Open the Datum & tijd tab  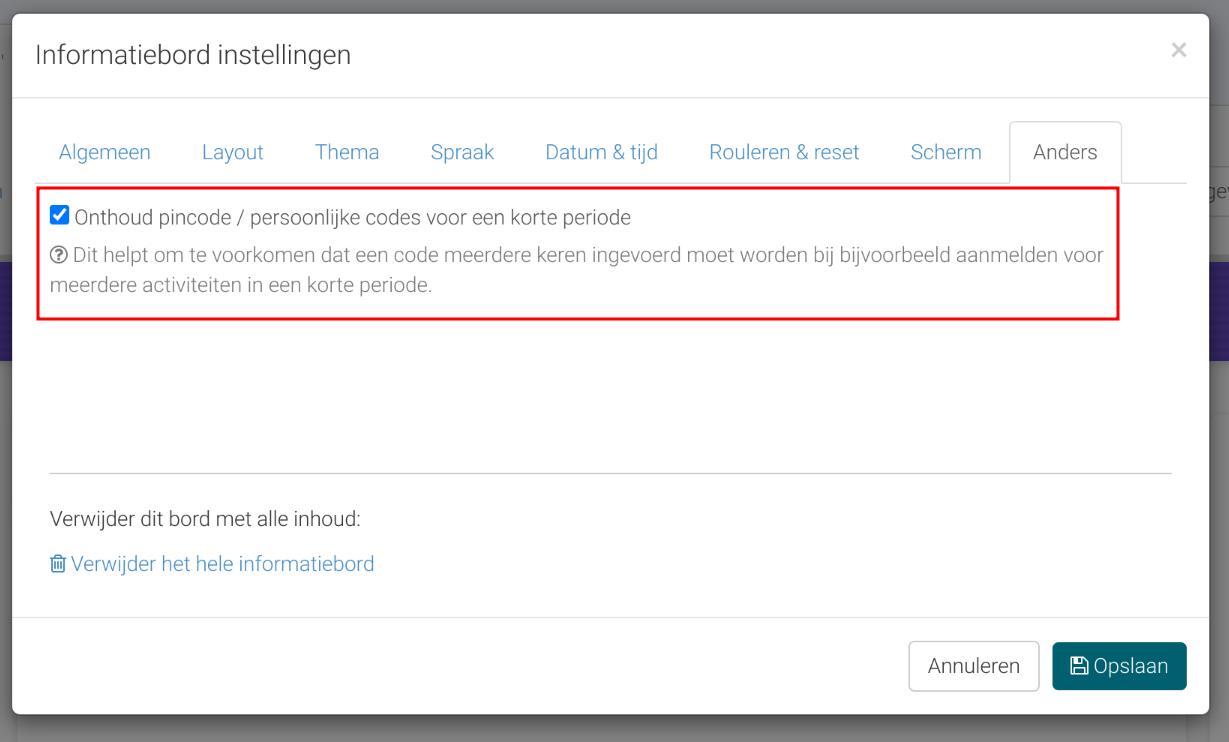pos(601,152)
